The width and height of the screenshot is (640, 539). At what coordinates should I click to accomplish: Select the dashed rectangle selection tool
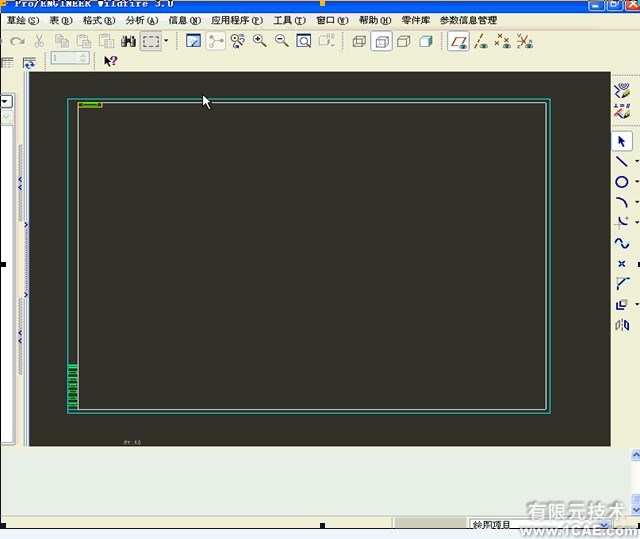(x=151, y=41)
